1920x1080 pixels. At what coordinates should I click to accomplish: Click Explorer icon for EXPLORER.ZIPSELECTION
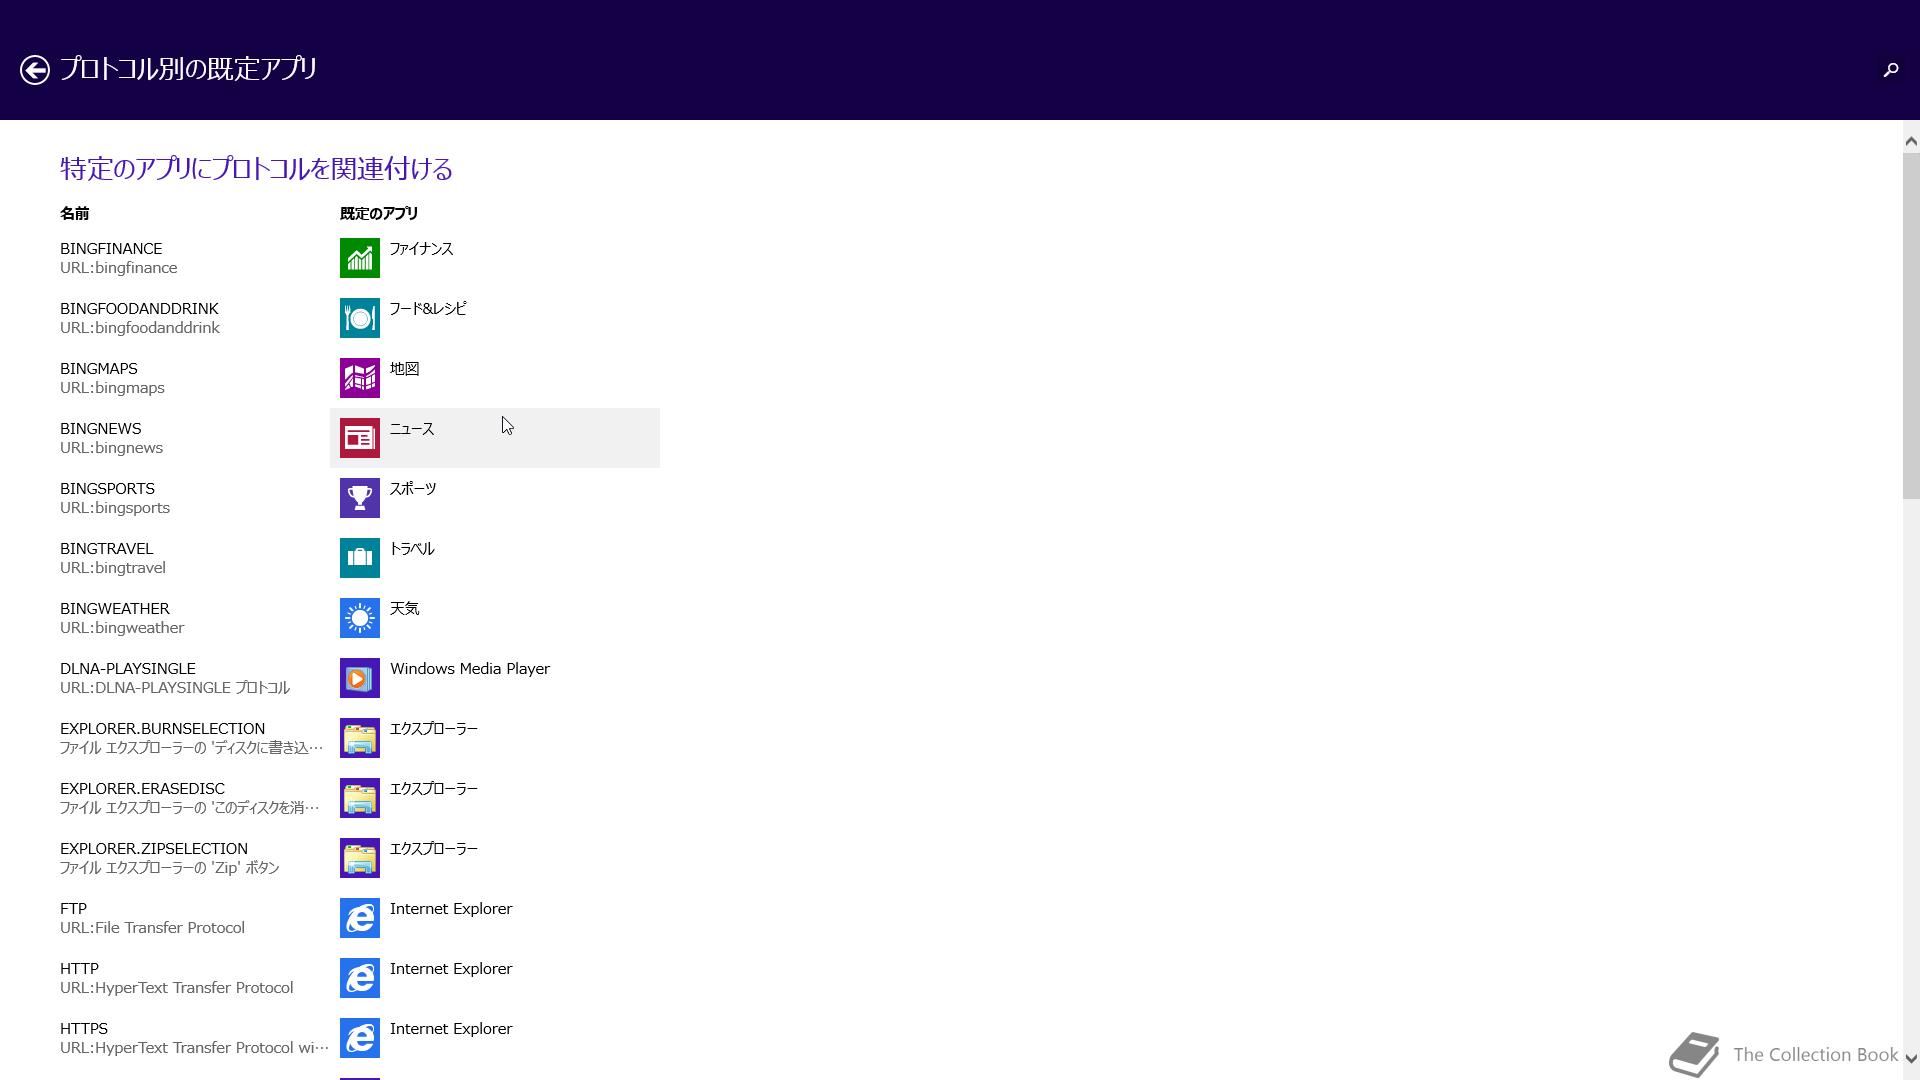tap(360, 858)
